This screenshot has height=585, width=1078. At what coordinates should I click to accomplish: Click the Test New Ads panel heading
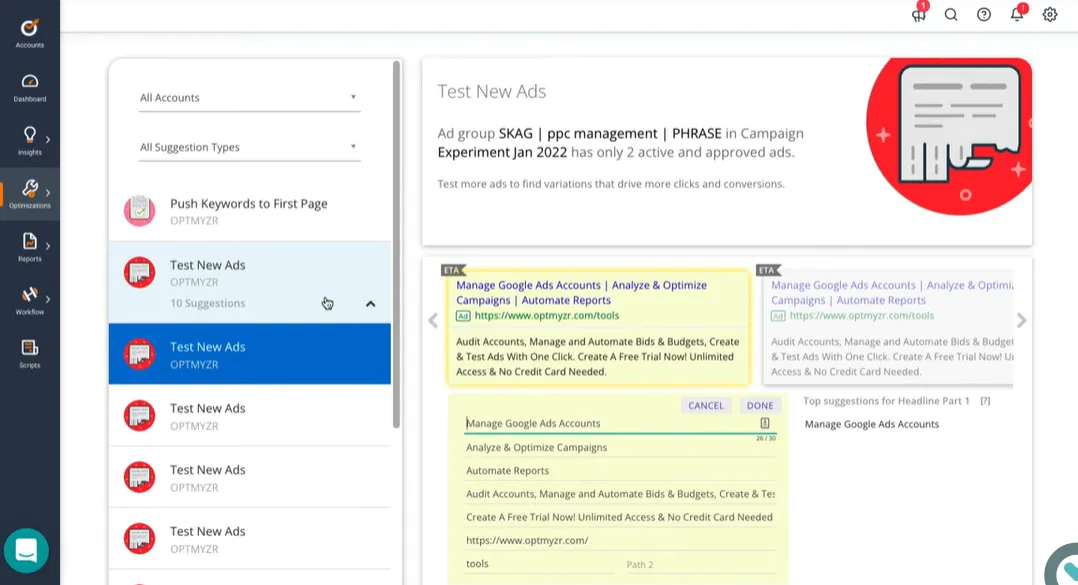pyautogui.click(x=492, y=91)
